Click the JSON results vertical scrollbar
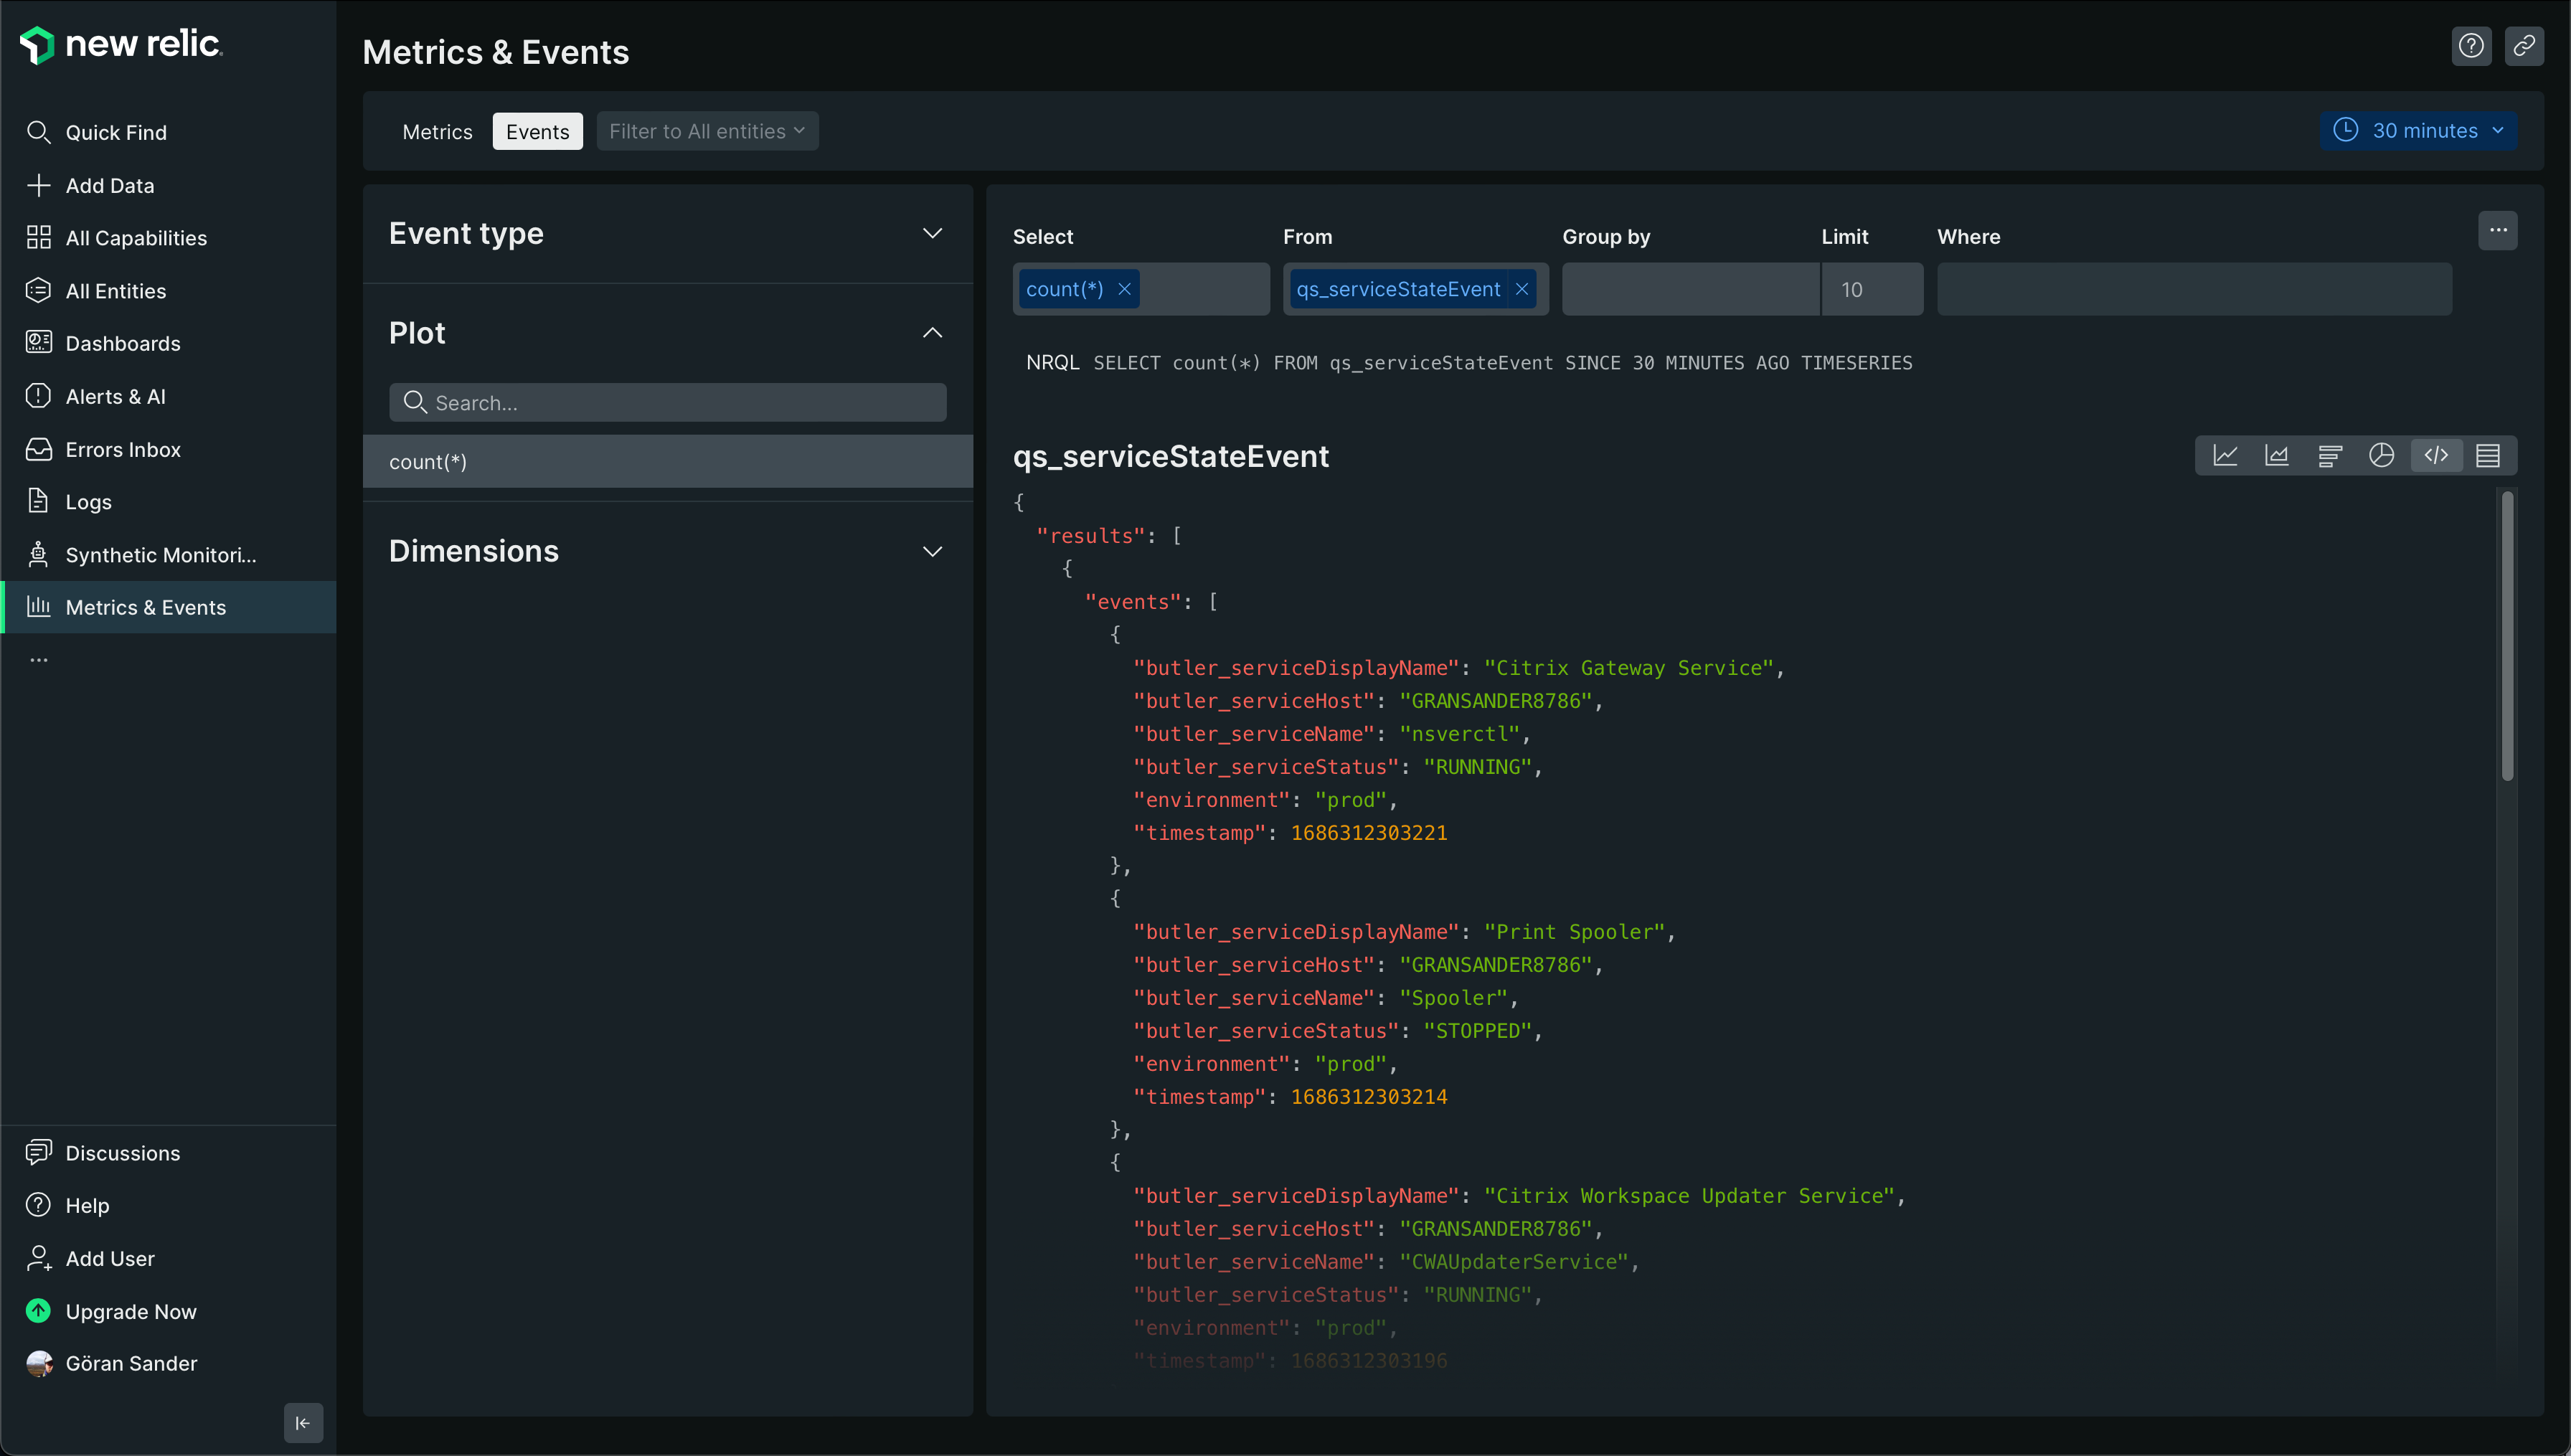 click(2507, 636)
